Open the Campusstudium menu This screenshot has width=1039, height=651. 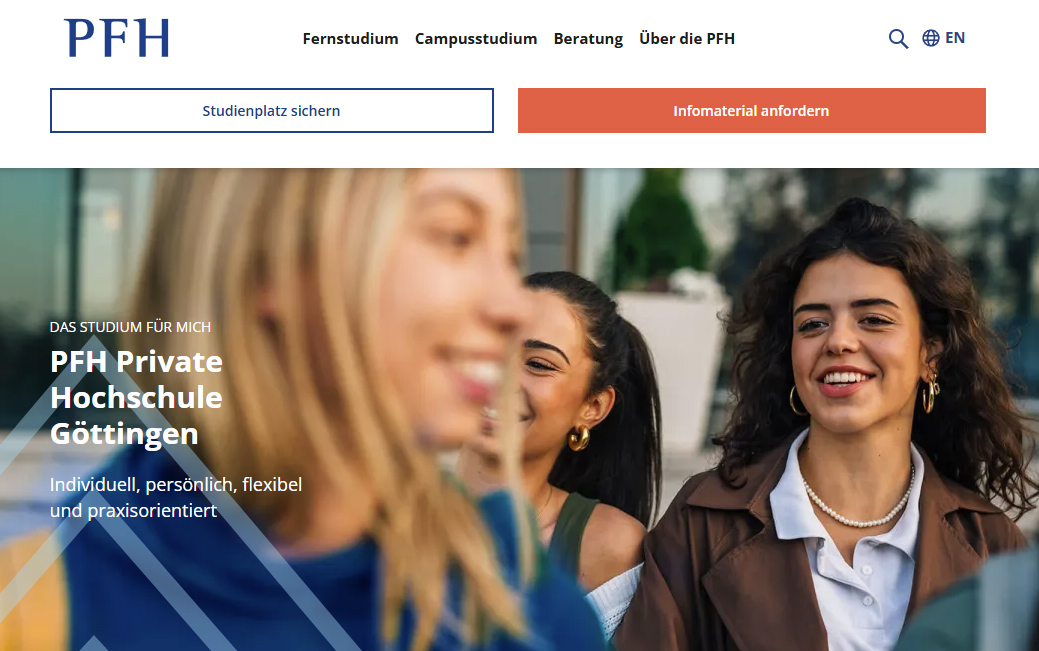click(476, 38)
